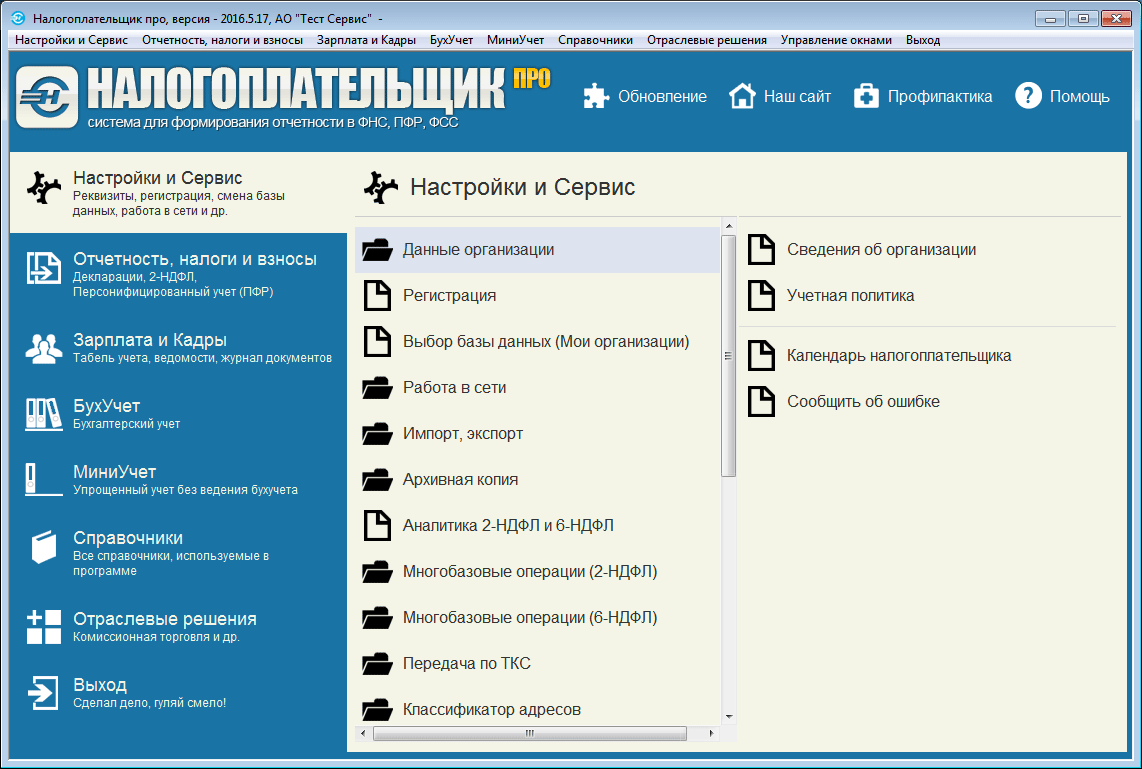Viewport: 1142px width, 769px height.
Task: Click the Наш сайт link in header
Action: (797, 96)
